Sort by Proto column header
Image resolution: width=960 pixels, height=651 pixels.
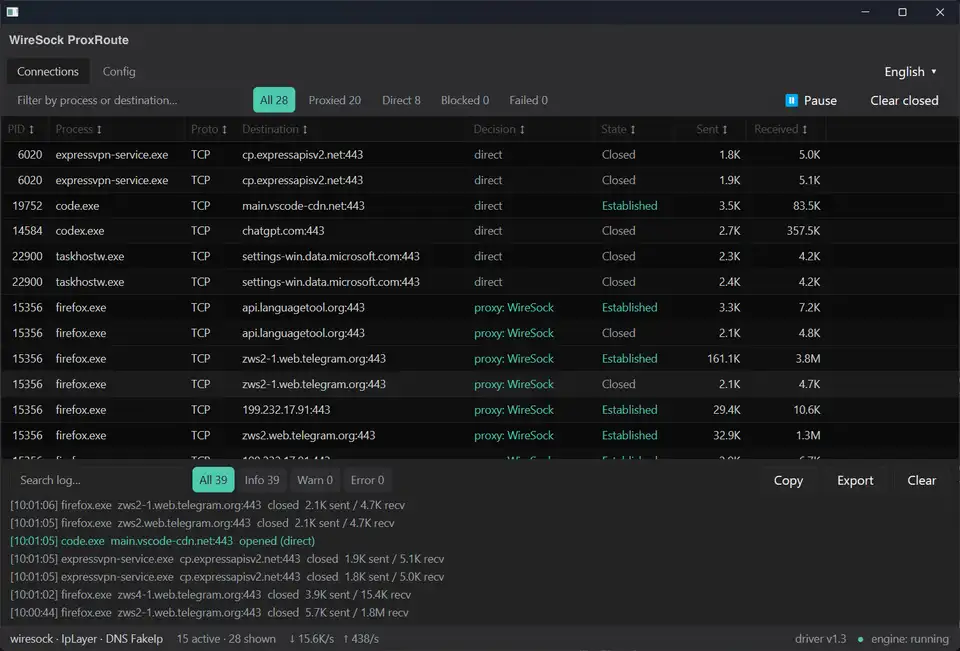pos(209,129)
